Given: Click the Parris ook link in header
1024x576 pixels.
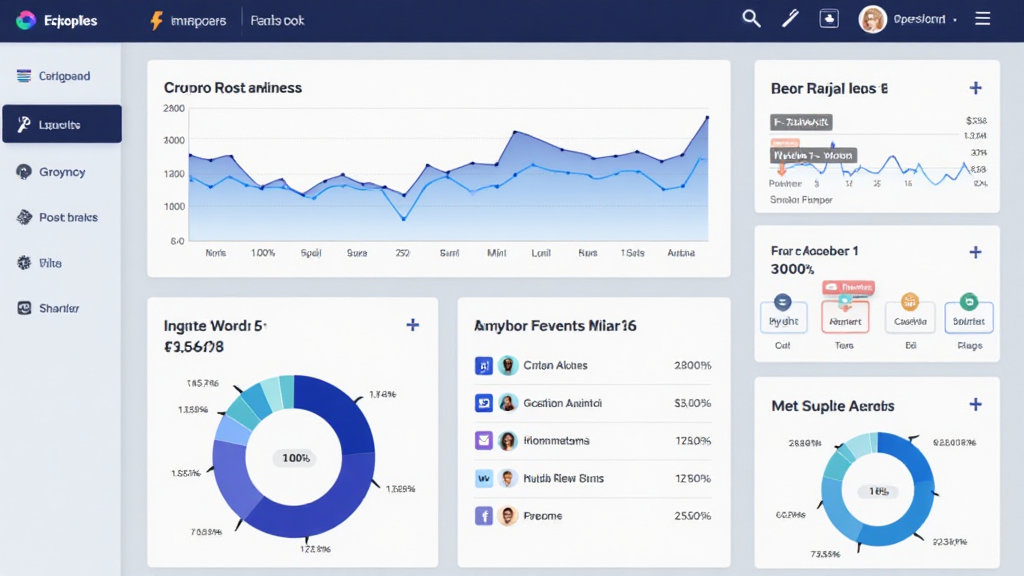Looking at the screenshot, I should tap(277, 20).
